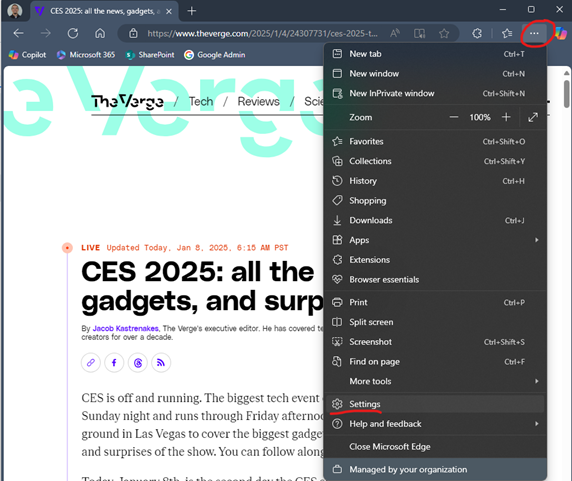The width and height of the screenshot is (572, 481).
Task: Choose Close Microsoft Edge
Action: [x=435, y=447]
